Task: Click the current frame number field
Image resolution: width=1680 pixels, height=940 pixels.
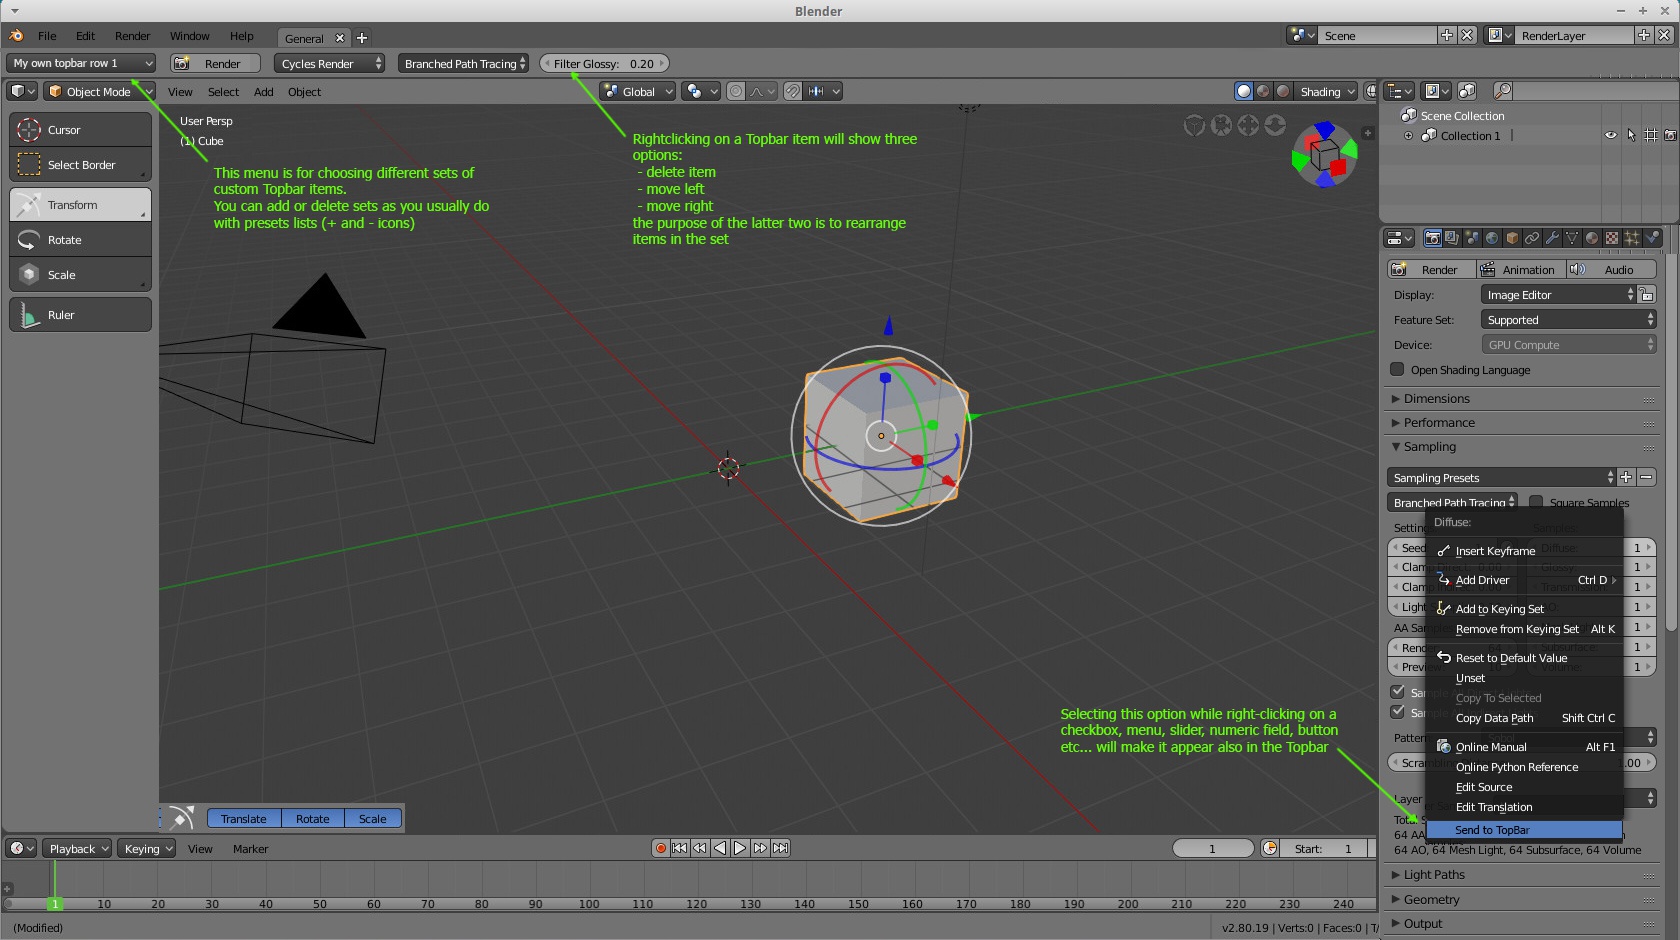Action: [1212, 847]
